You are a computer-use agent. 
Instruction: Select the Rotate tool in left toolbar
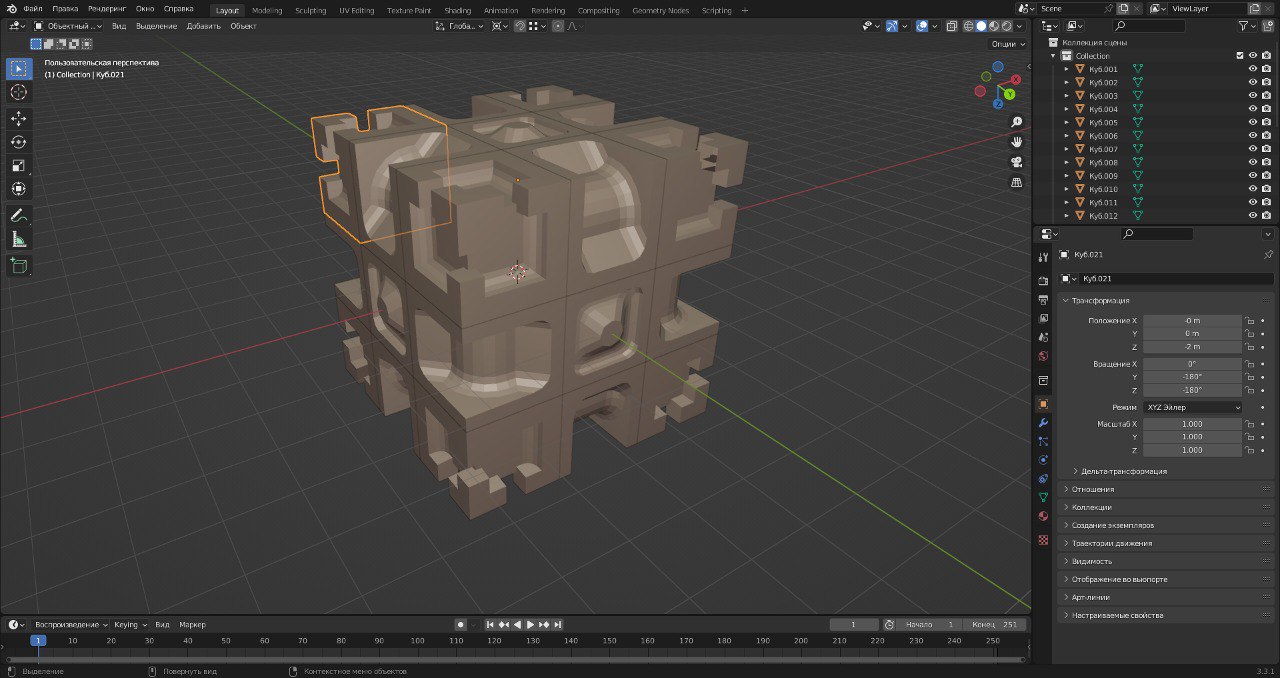tap(18, 142)
